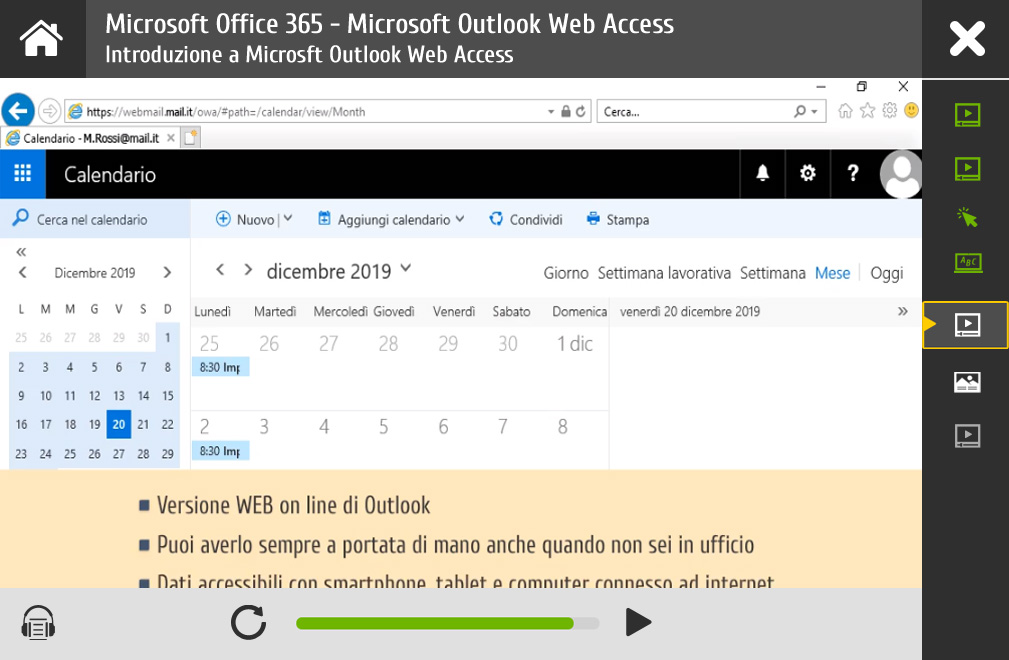The height and width of the screenshot is (660, 1009).
Task: Open browser favorites star icon
Action: (x=867, y=111)
